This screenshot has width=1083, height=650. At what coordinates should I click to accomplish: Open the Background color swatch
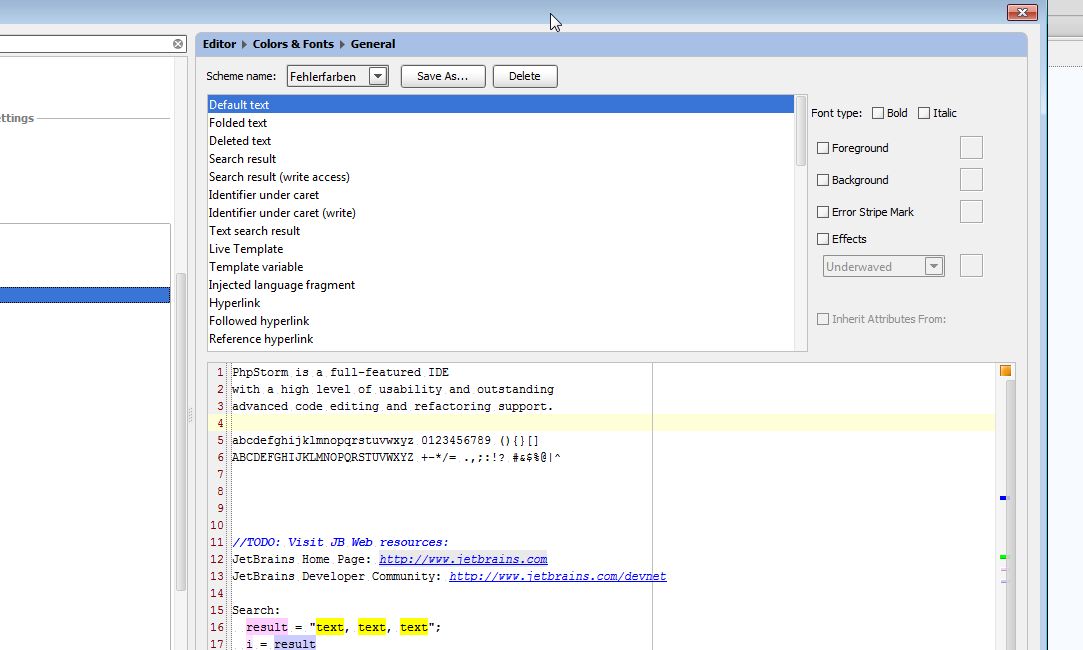pos(971,180)
